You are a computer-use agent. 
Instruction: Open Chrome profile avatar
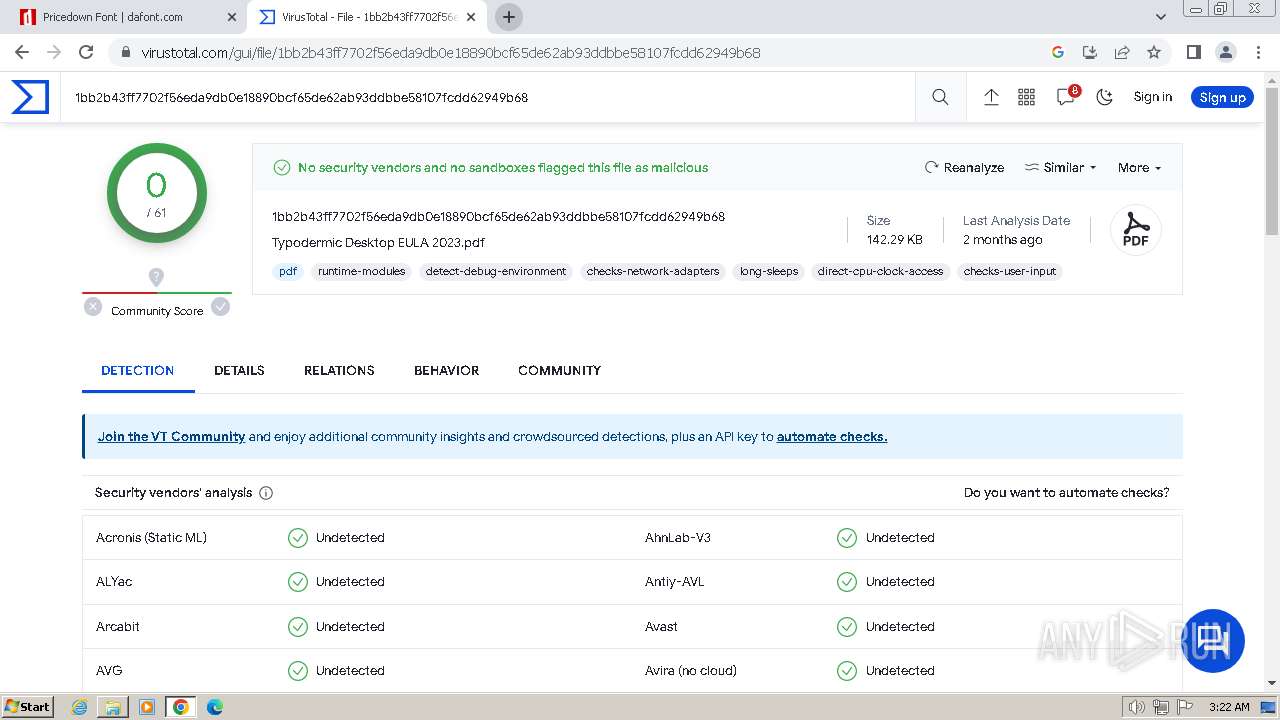(x=1226, y=52)
